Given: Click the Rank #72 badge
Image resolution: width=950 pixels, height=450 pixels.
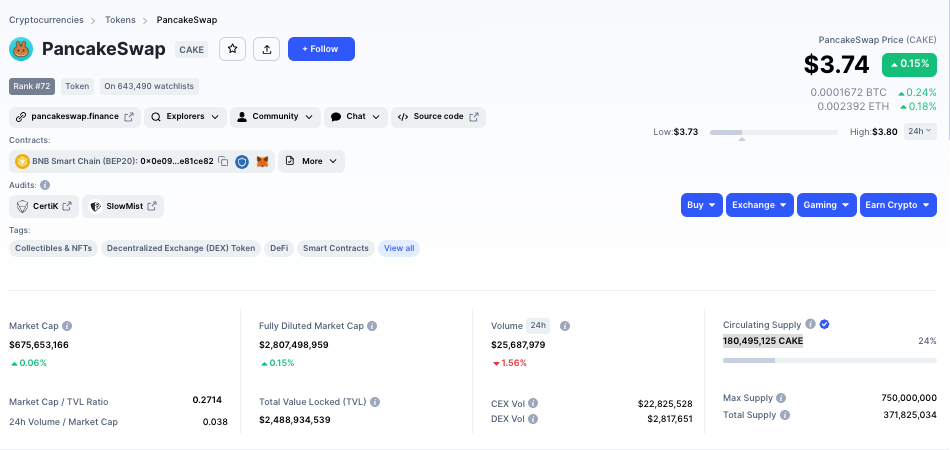Looking at the screenshot, I should click(x=32, y=87).
